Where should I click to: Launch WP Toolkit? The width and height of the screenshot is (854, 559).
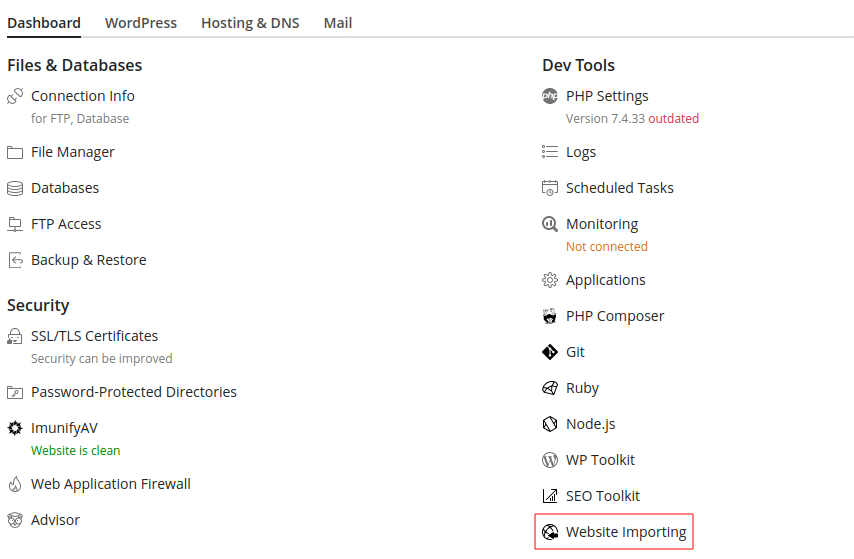tap(600, 460)
